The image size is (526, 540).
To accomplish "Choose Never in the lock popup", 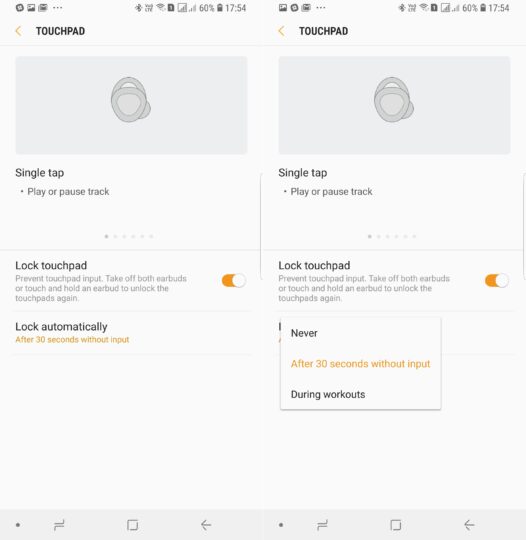I will click(361, 333).
